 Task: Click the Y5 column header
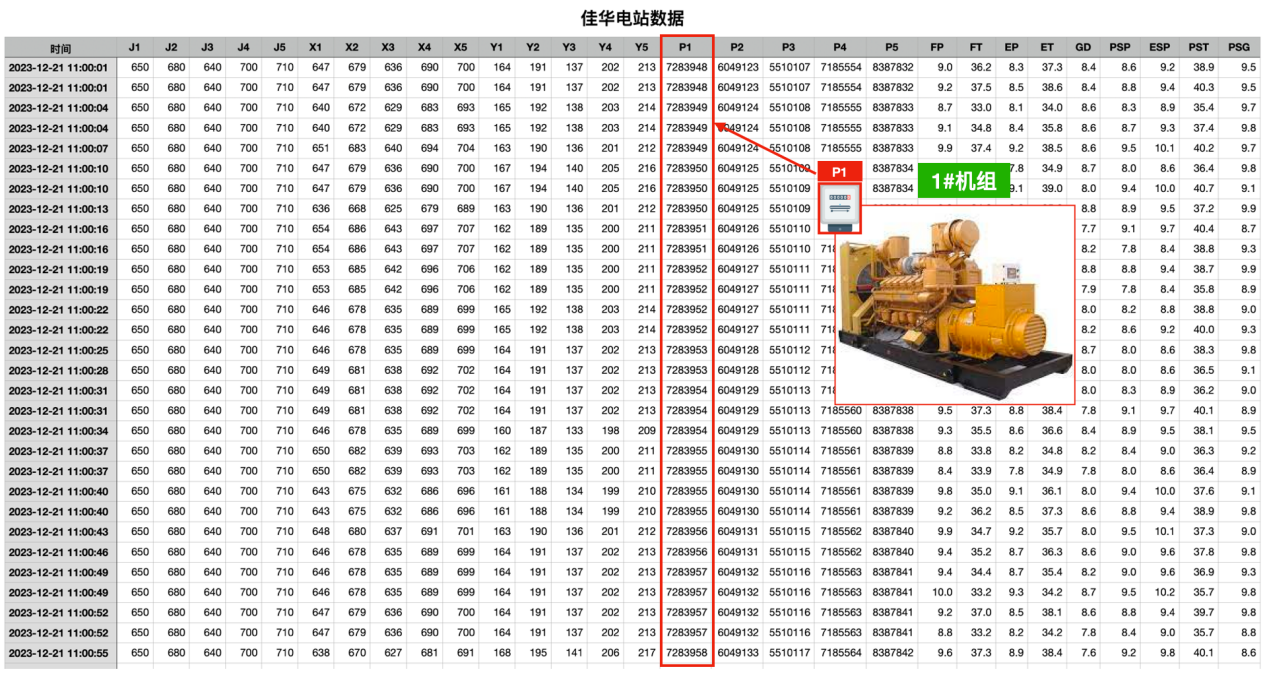(x=640, y=47)
